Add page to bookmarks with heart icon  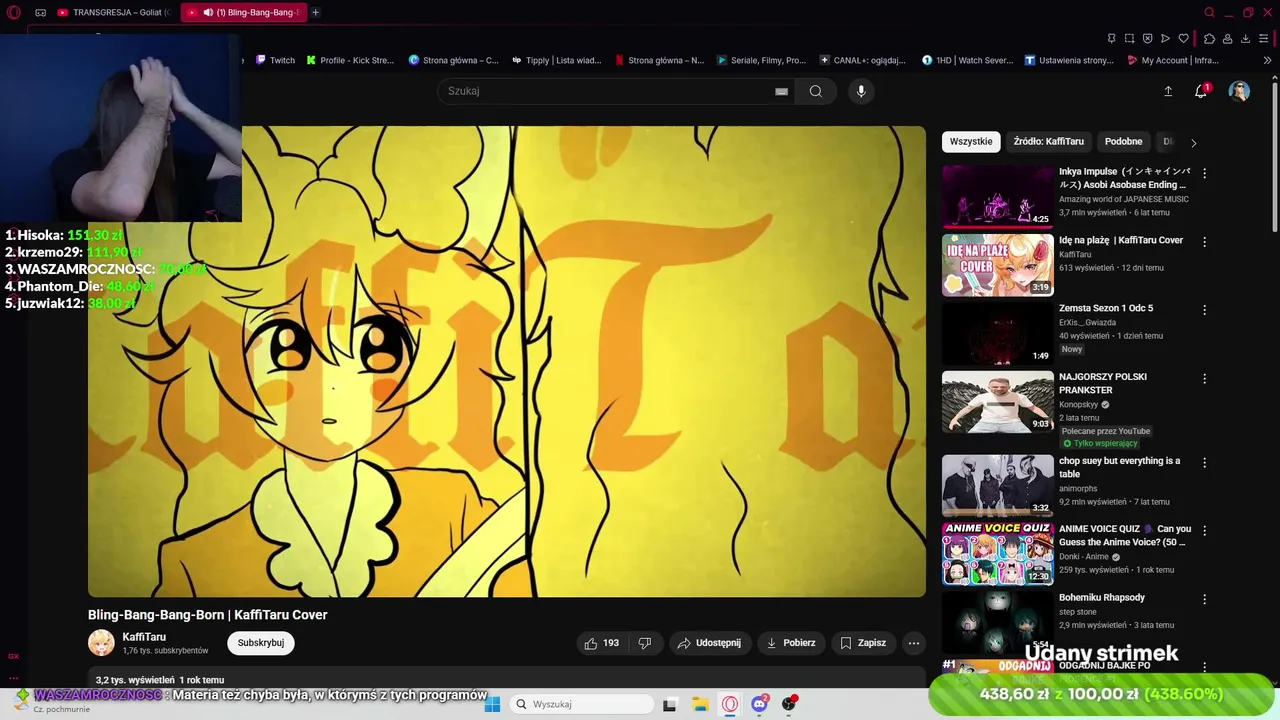(x=1184, y=38)
